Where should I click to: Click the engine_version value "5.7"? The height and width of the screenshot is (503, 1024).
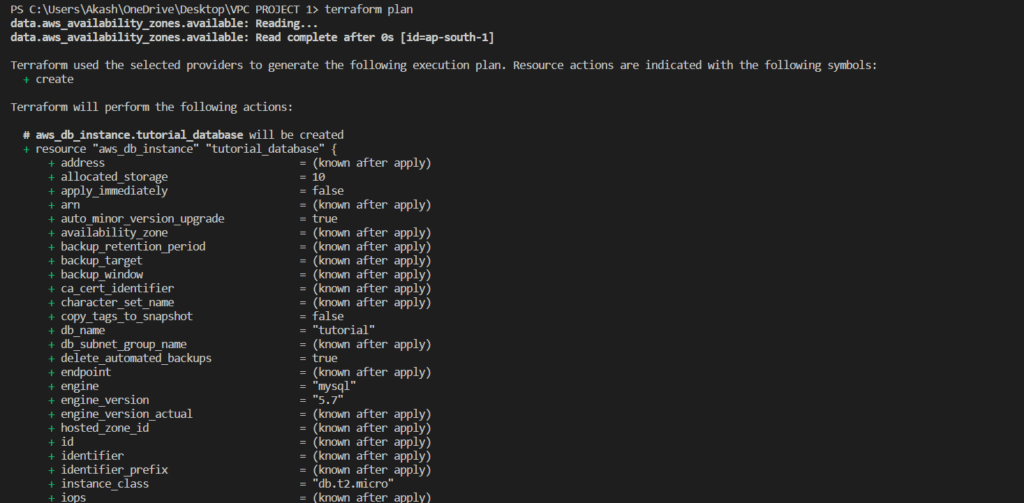(x=327, y=400)
